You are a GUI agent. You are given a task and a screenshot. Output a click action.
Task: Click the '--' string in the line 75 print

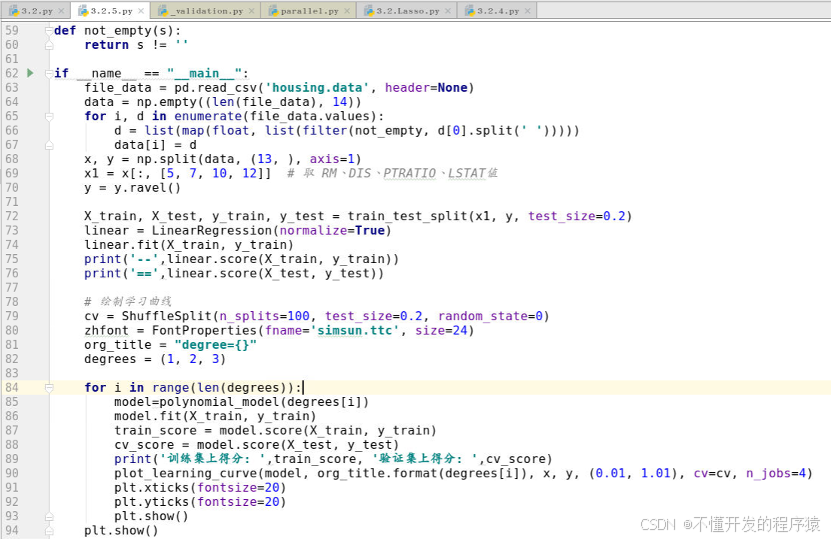click(144, 259)
